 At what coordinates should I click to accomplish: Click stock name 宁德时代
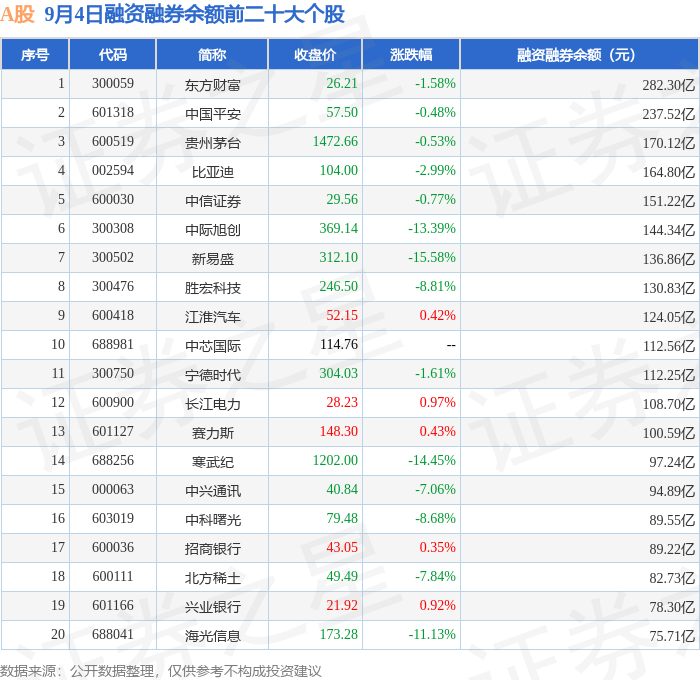[x=212, y=375]
